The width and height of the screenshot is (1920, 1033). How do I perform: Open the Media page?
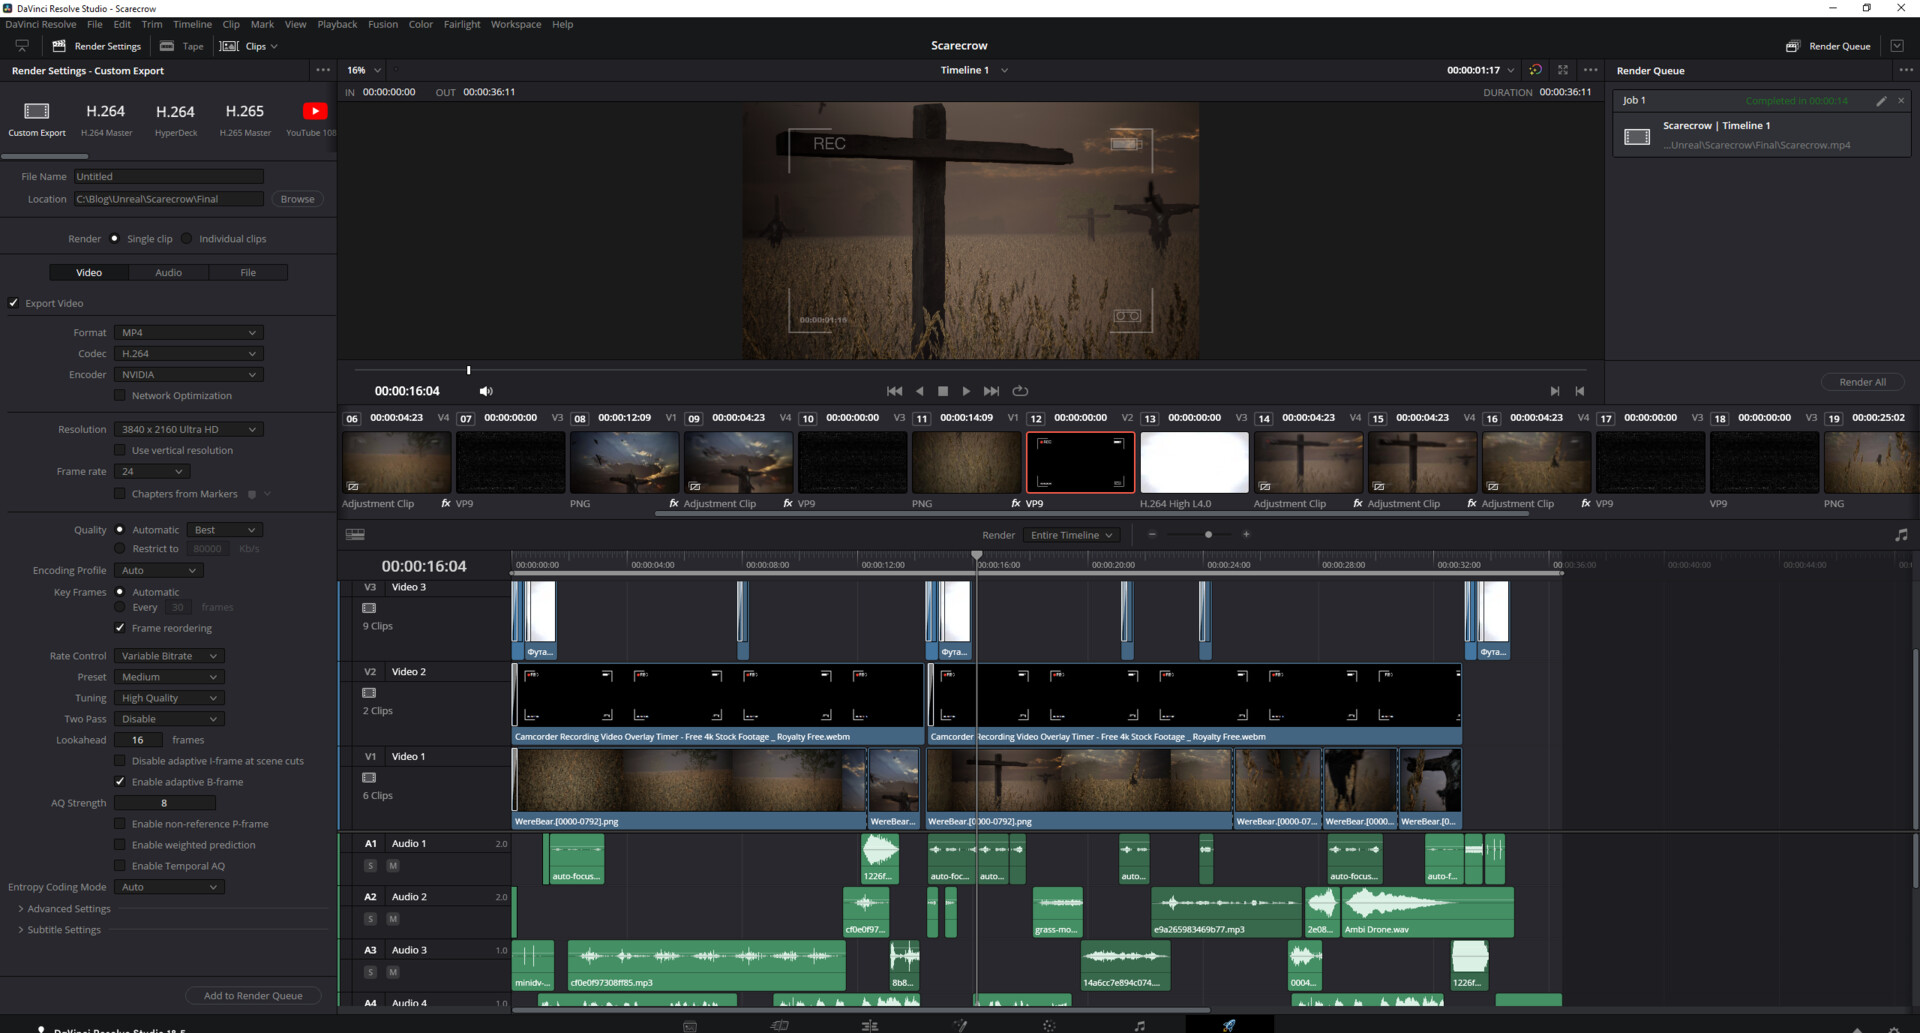click(x=690, y=1024)
